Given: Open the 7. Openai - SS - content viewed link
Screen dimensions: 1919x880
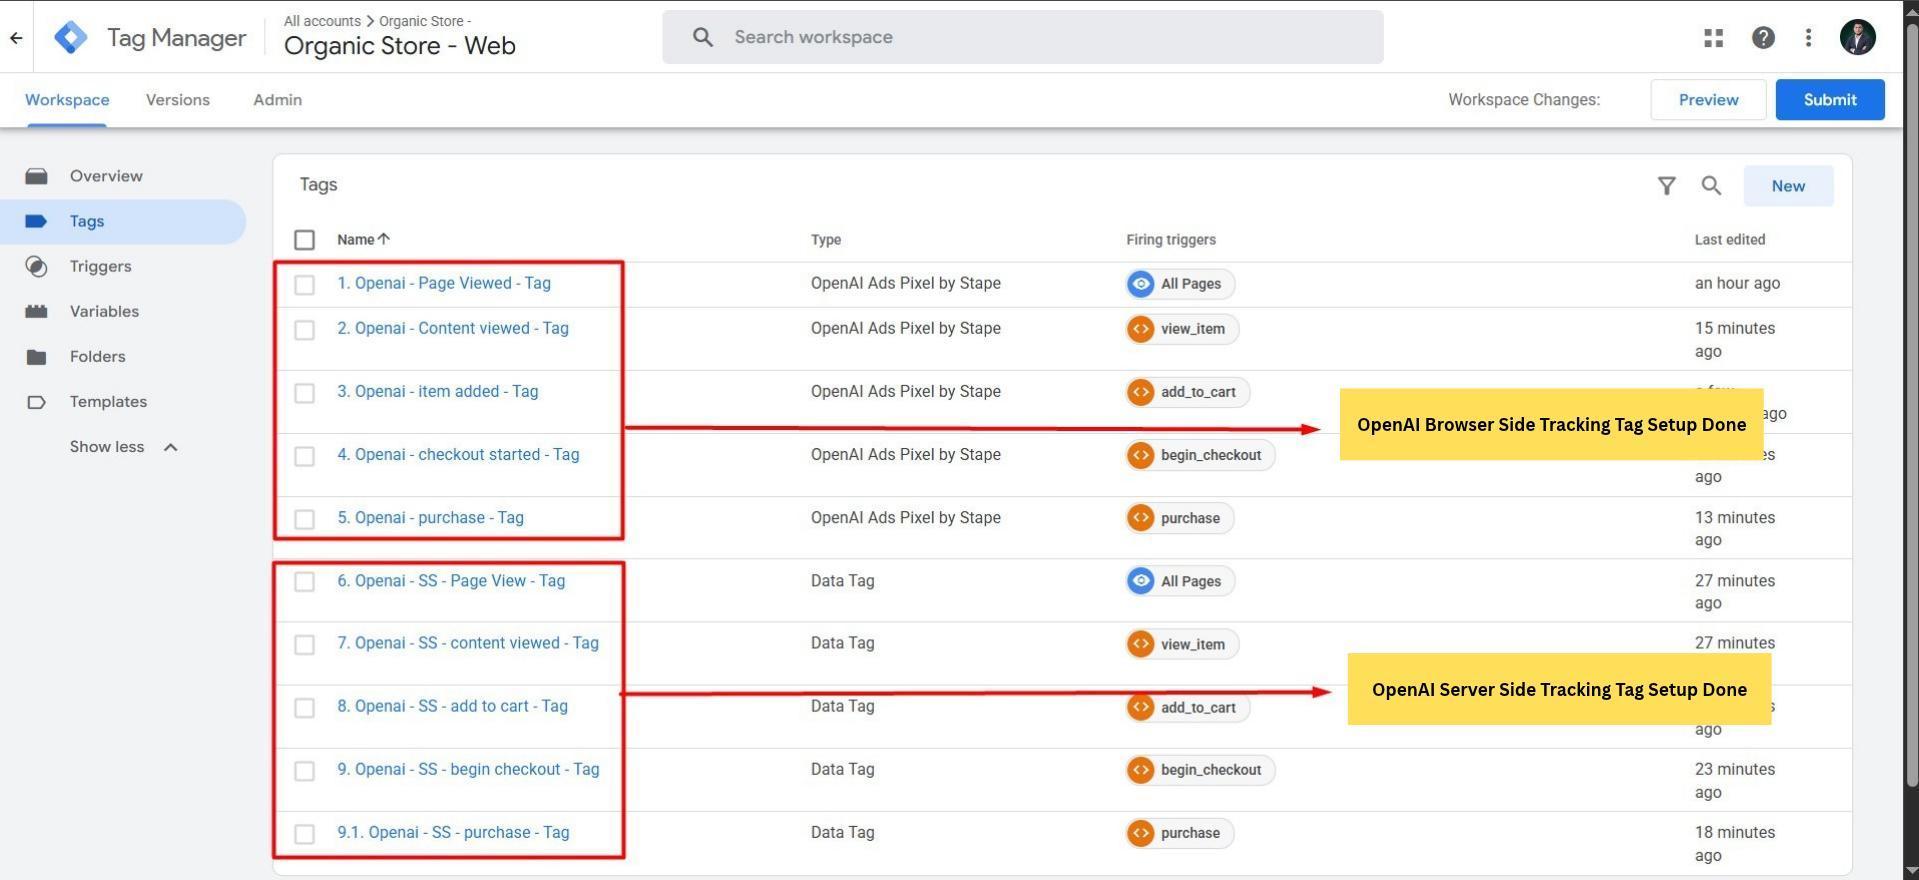Looking at the screenshot, I should point(468,643).
